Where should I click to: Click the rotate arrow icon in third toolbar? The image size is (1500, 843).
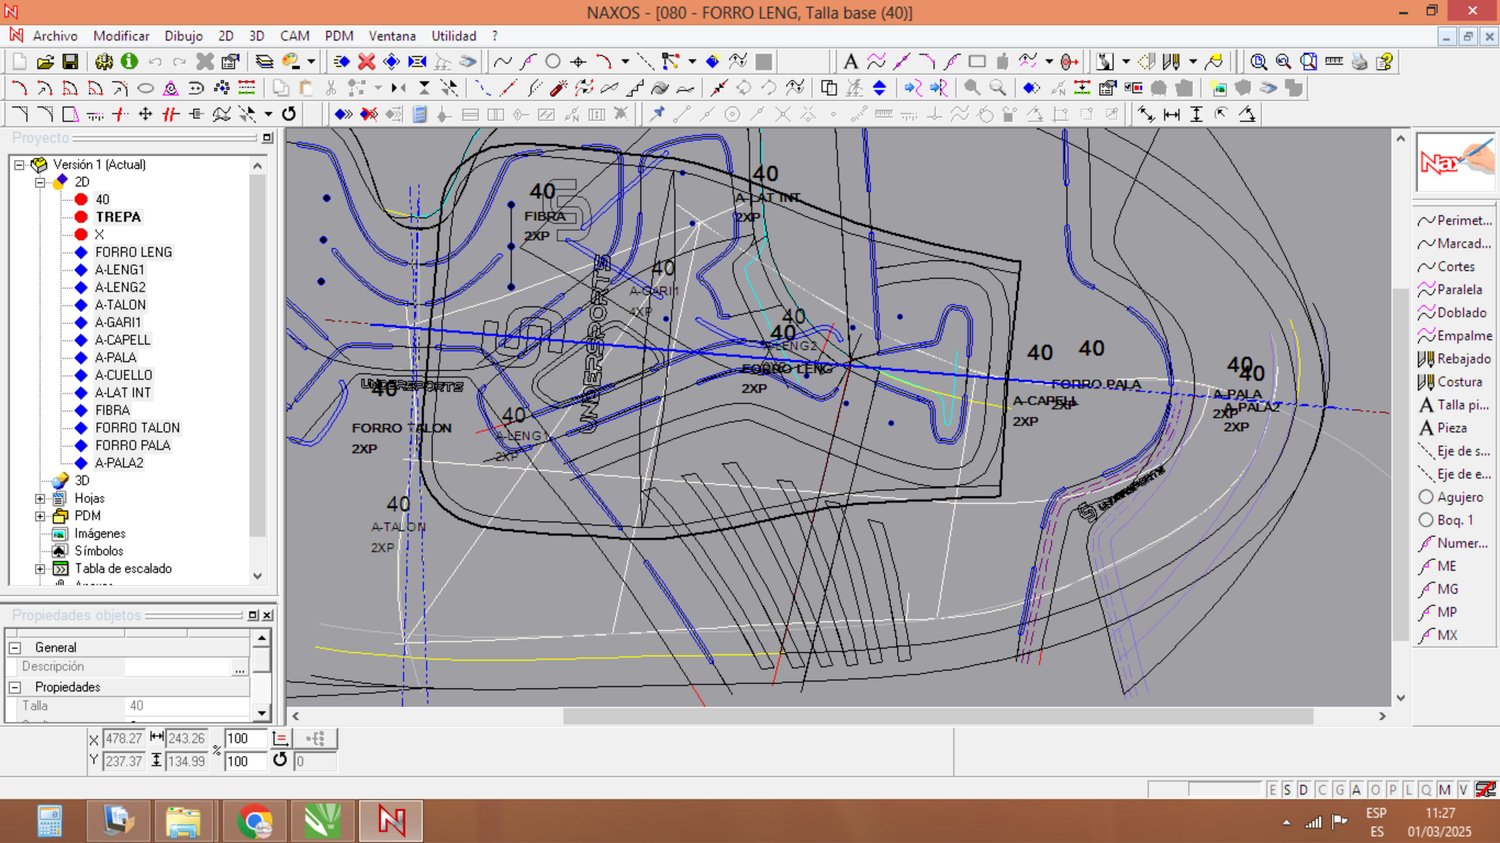[289, 114]
